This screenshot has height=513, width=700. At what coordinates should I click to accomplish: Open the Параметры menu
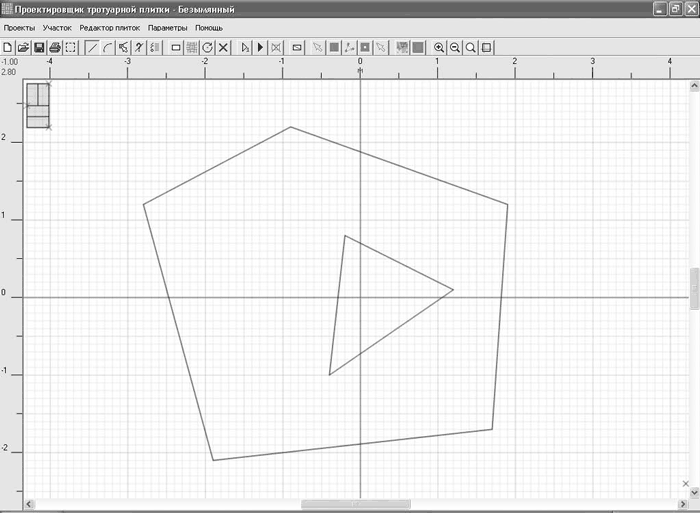167,28
